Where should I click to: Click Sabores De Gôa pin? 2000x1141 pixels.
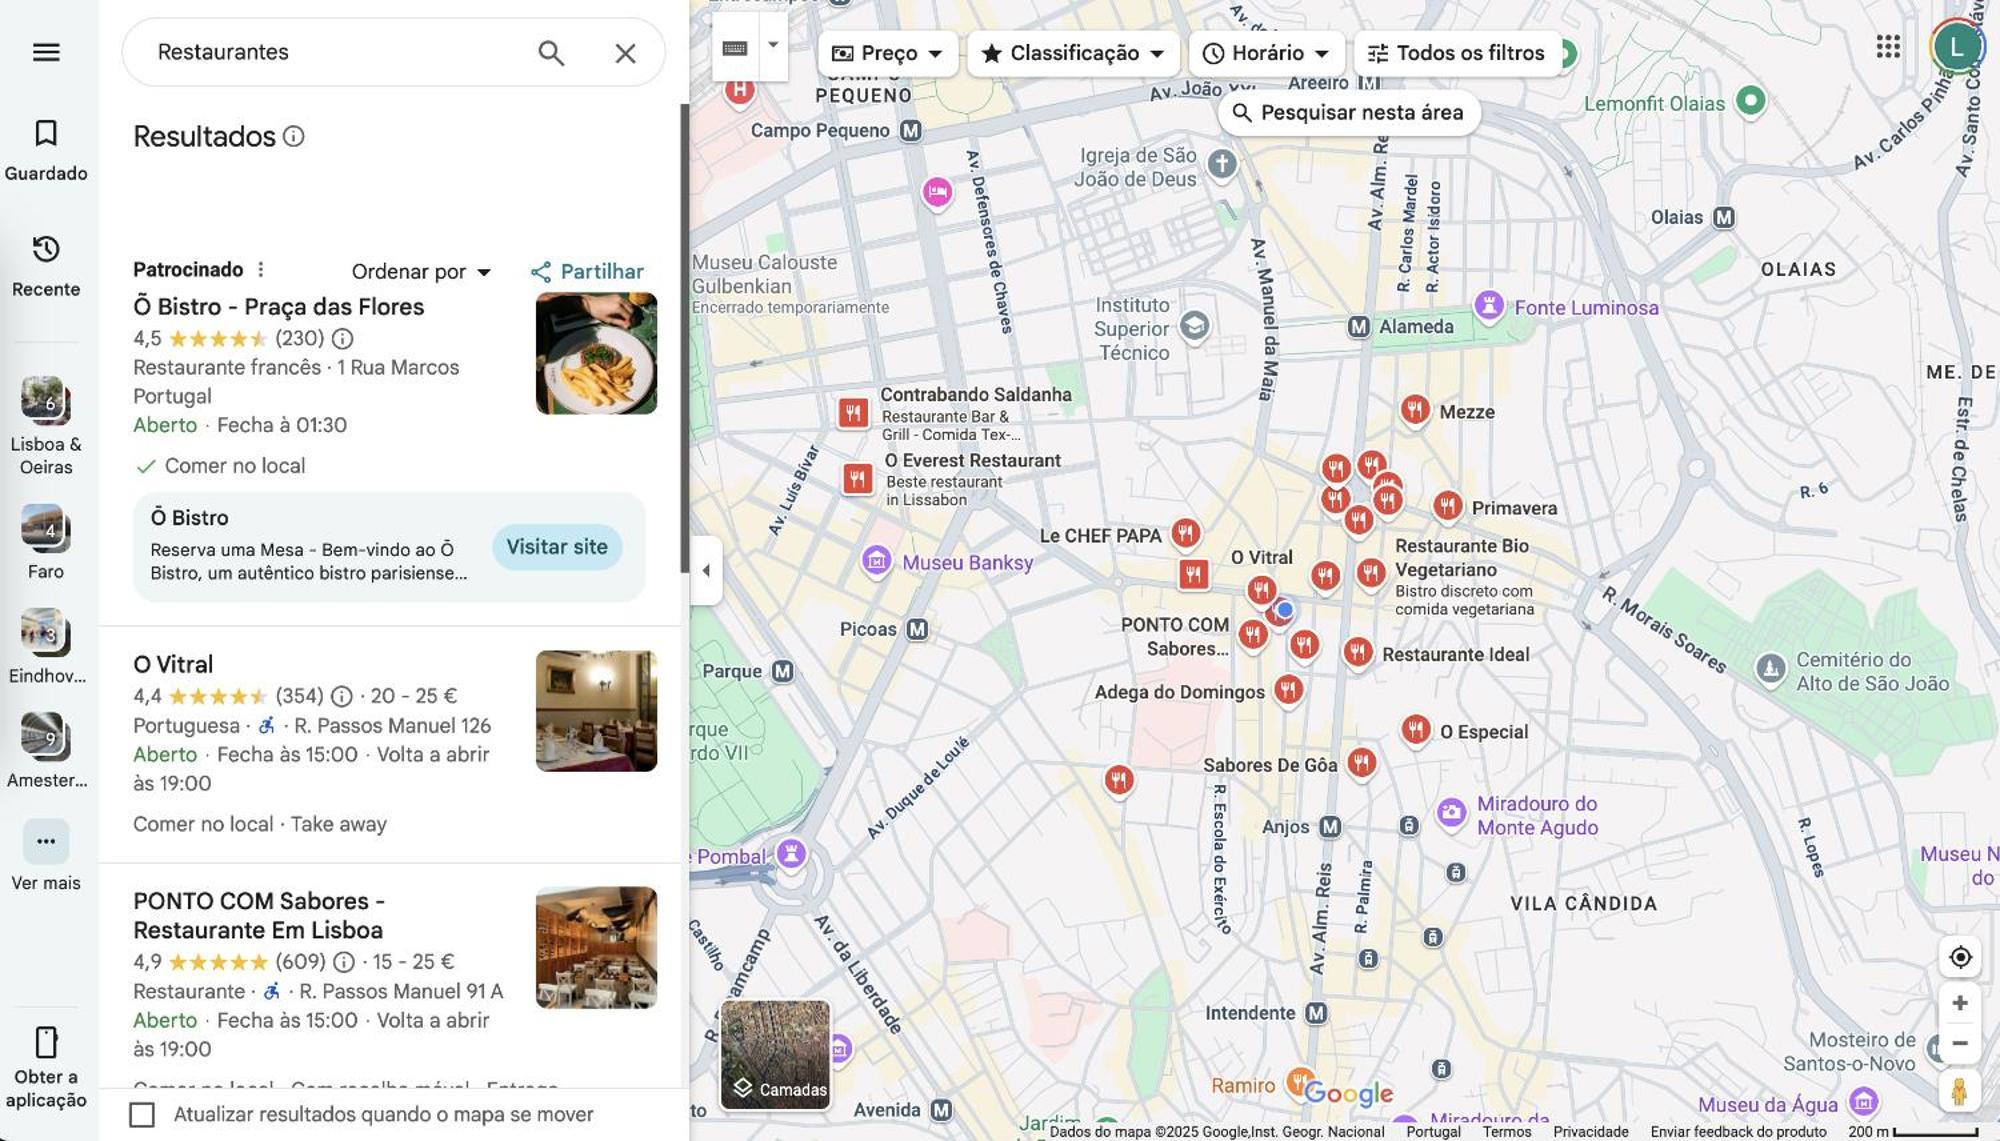tap(1361, 763)
